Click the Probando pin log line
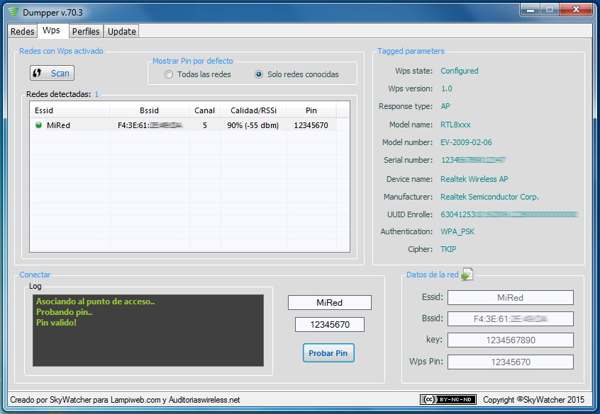The width and height of the screenshot is (600, 414). click(64, 312)
